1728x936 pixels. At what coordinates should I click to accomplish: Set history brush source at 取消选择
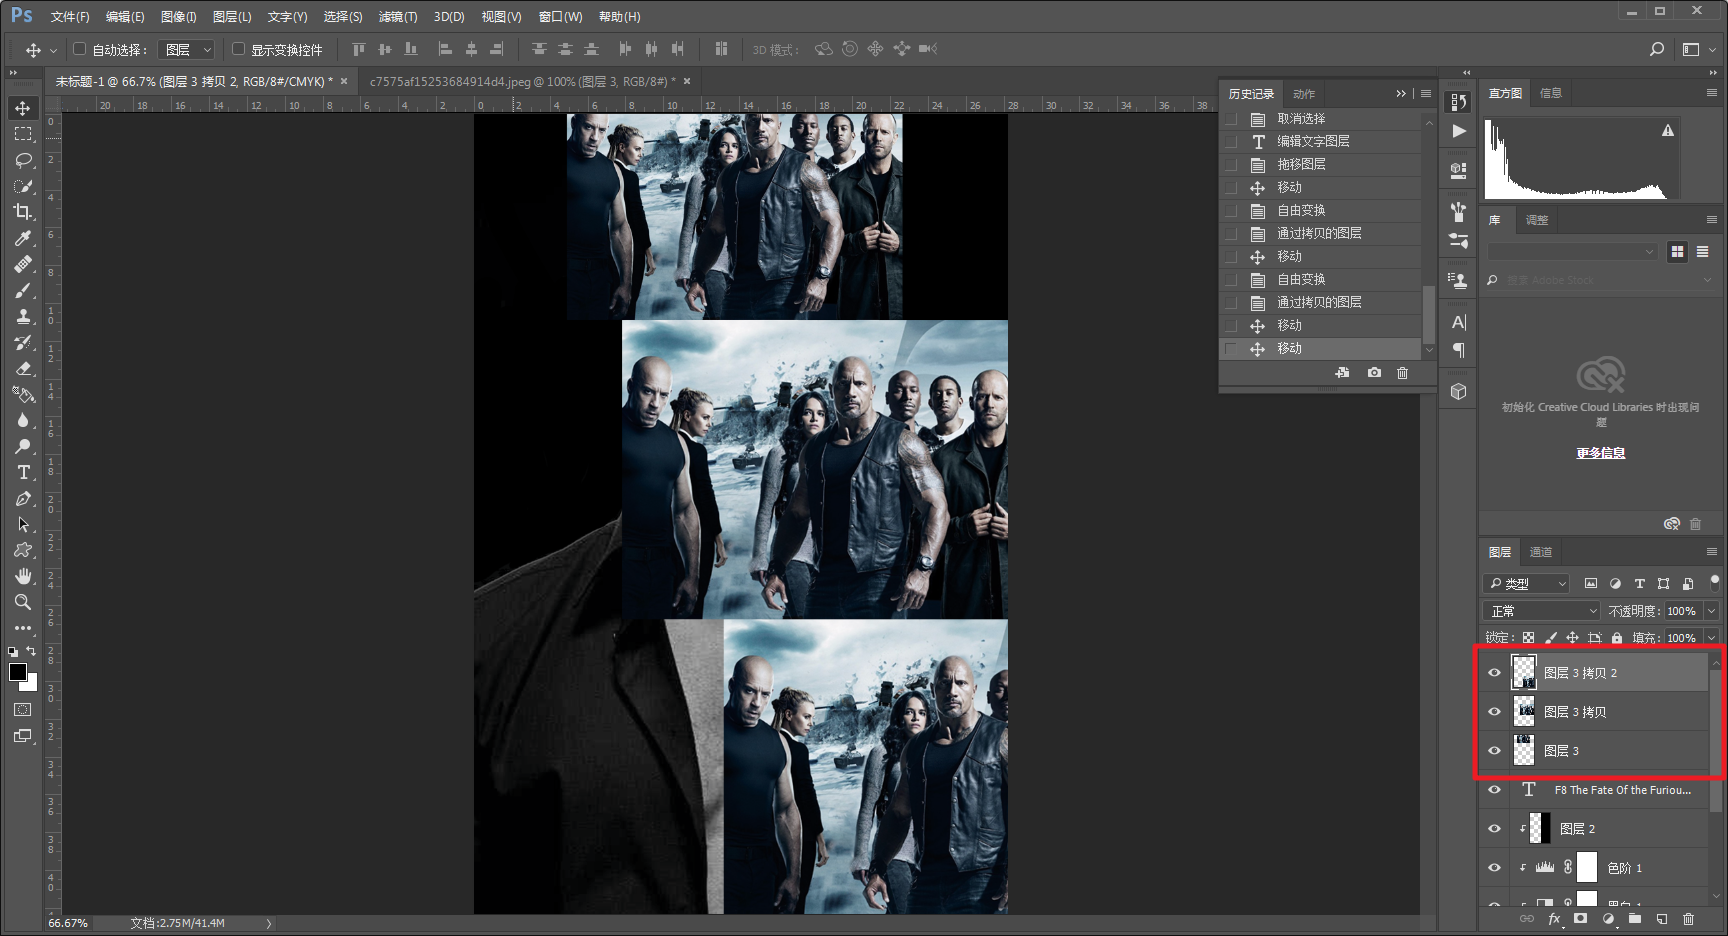1231,119
